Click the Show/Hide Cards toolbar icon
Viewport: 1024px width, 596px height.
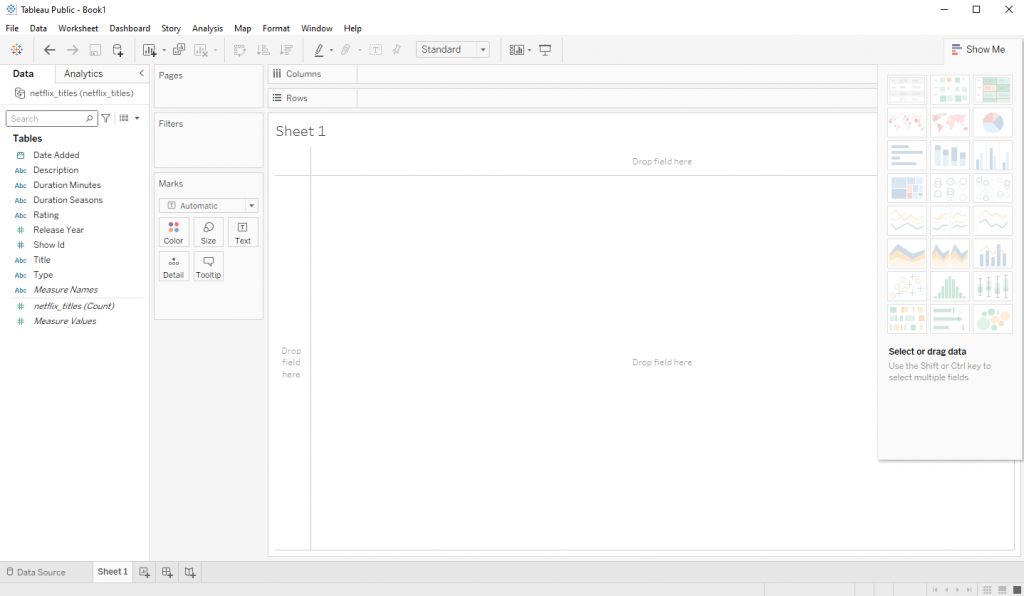coord(517,50)
